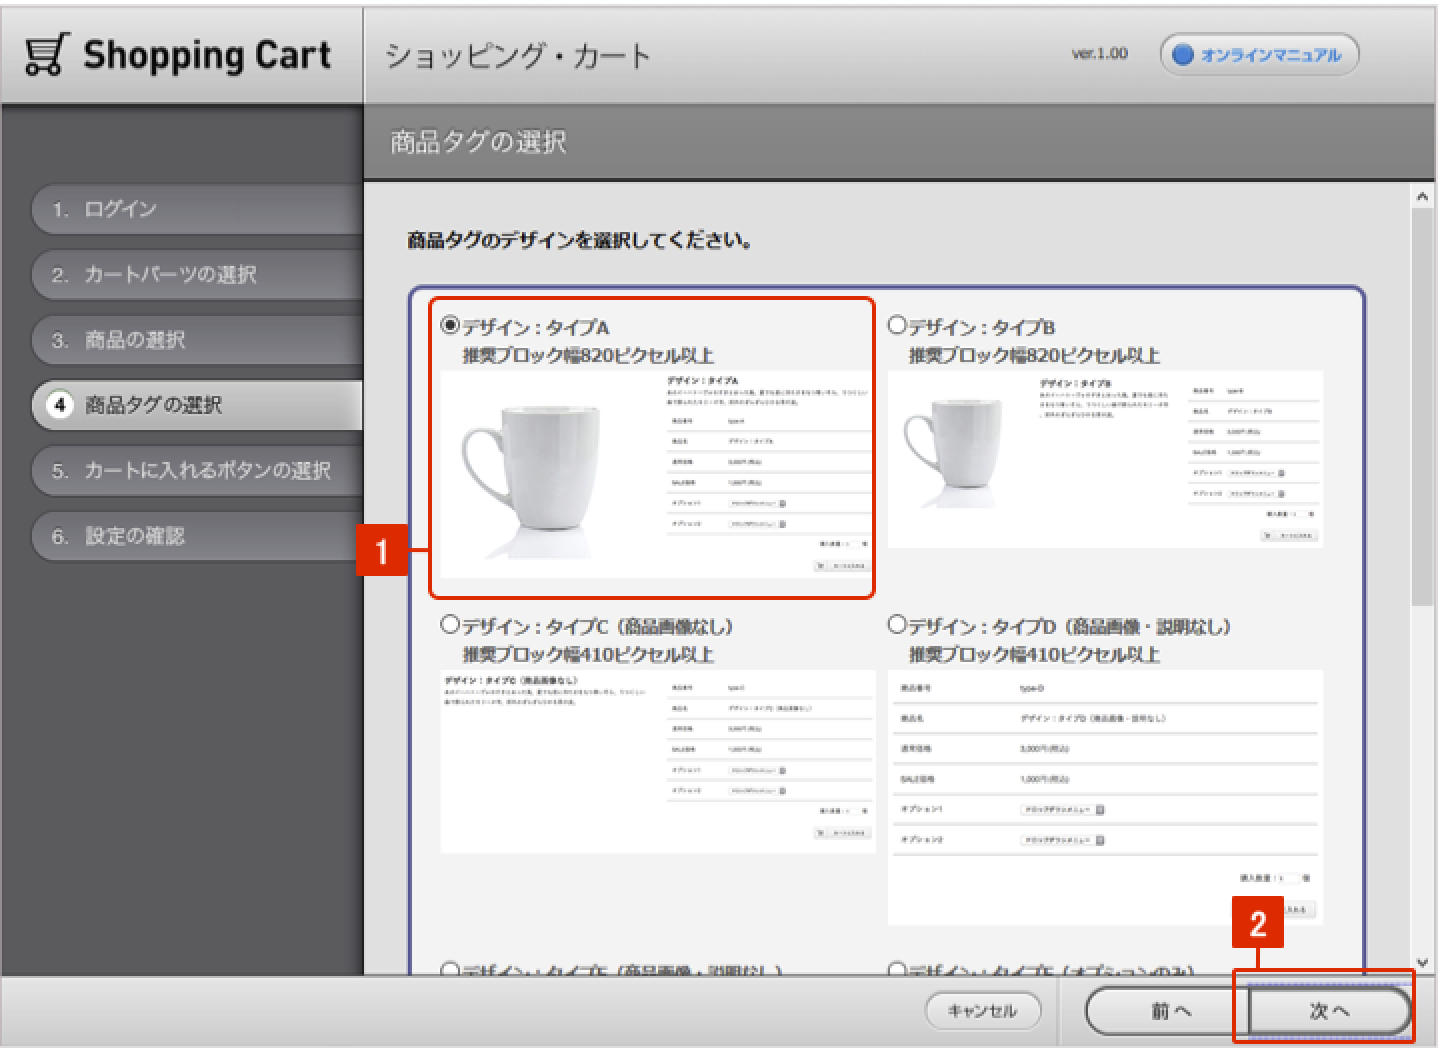
Task: Click the Shopping Cart logo icon
Action: tap(47, 55)
